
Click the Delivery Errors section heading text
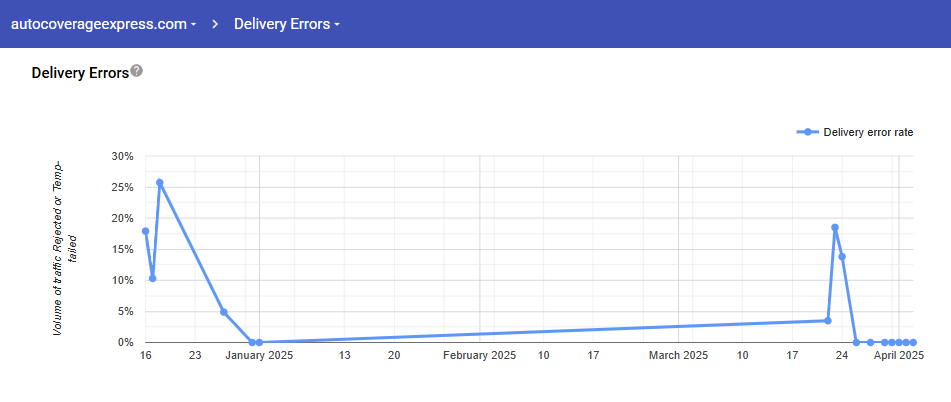click(x=80, y=73)
